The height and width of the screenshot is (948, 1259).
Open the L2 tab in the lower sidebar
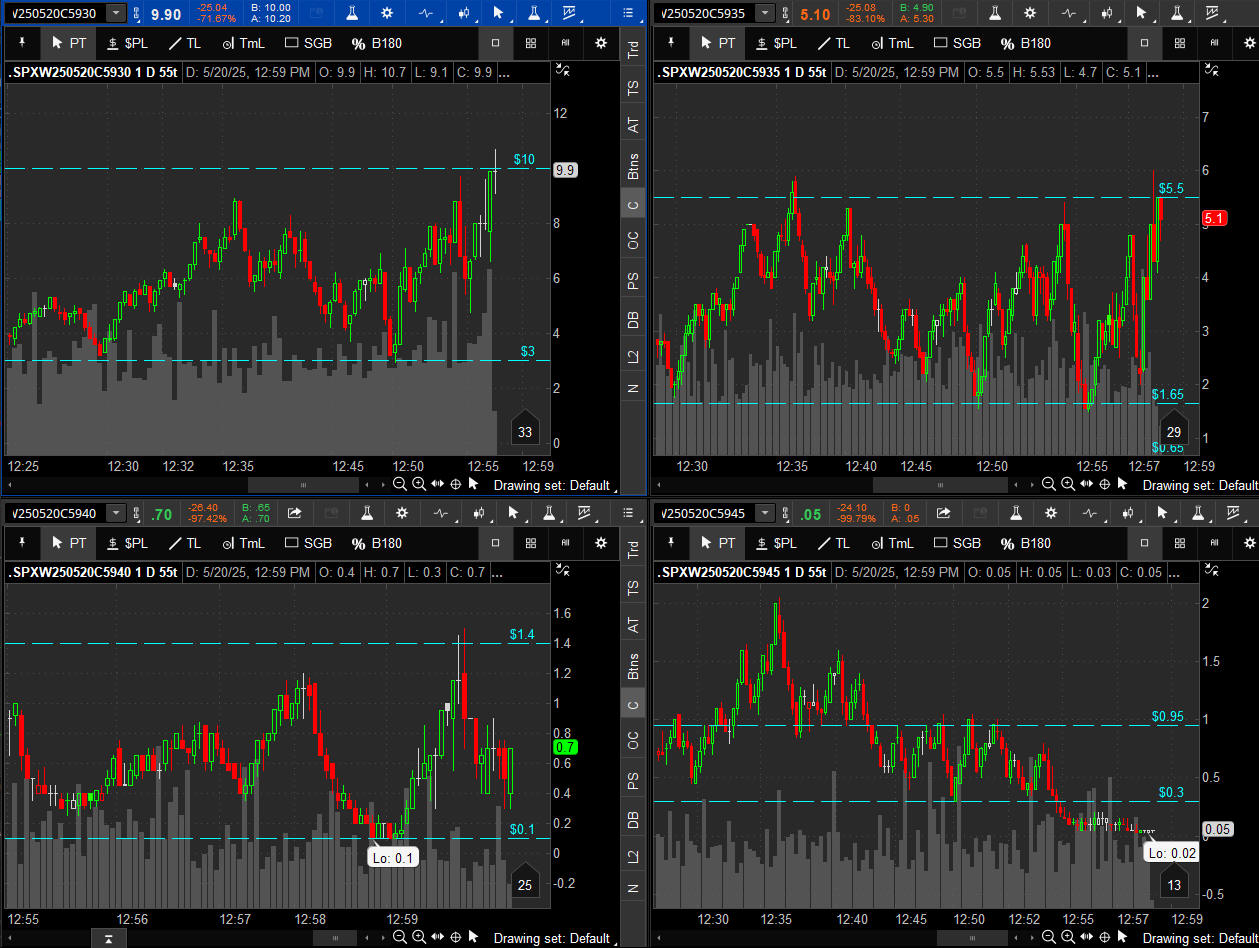(x=633, y=855)
